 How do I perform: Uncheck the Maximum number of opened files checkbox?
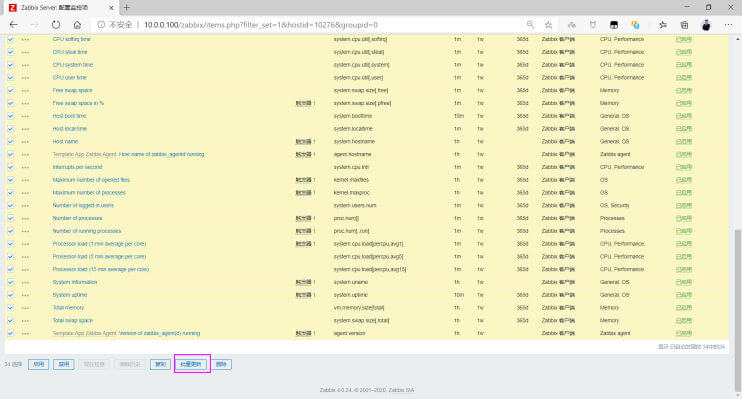pyautogui.click(x=10, y=180)
